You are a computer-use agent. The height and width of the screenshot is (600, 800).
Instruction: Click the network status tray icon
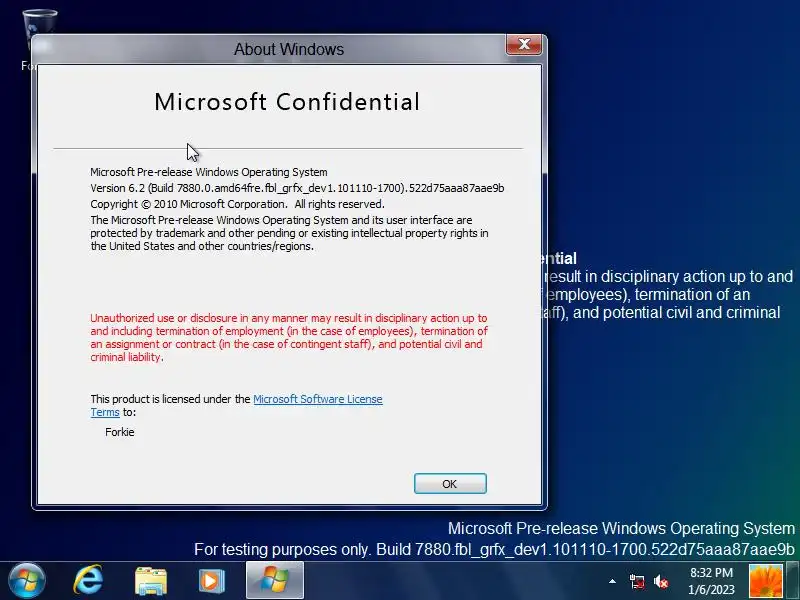click(636, 581)
